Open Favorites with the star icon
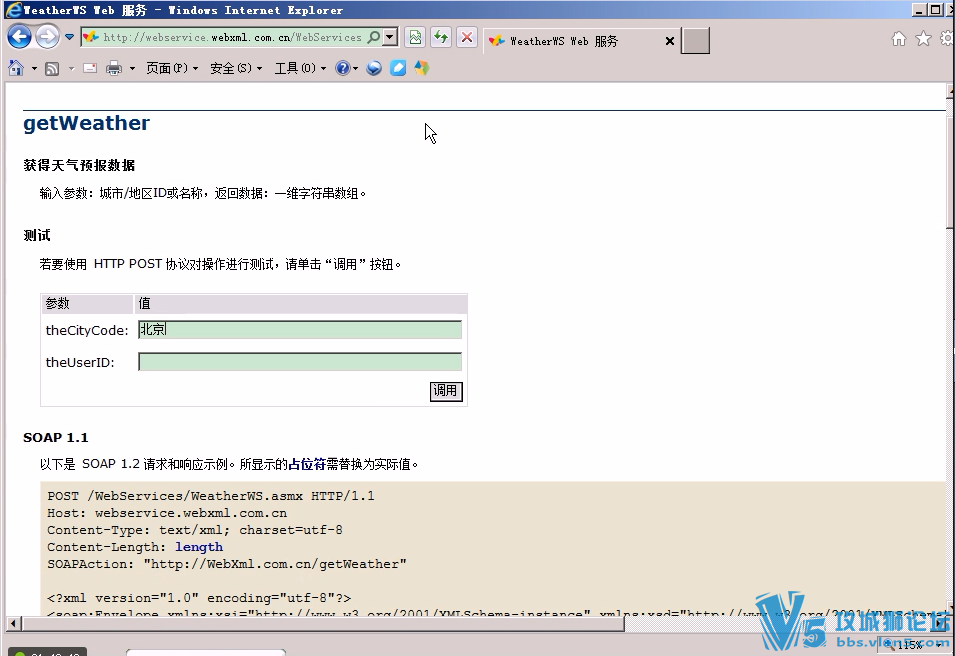The image size is (955, 656). pos(923,39)
